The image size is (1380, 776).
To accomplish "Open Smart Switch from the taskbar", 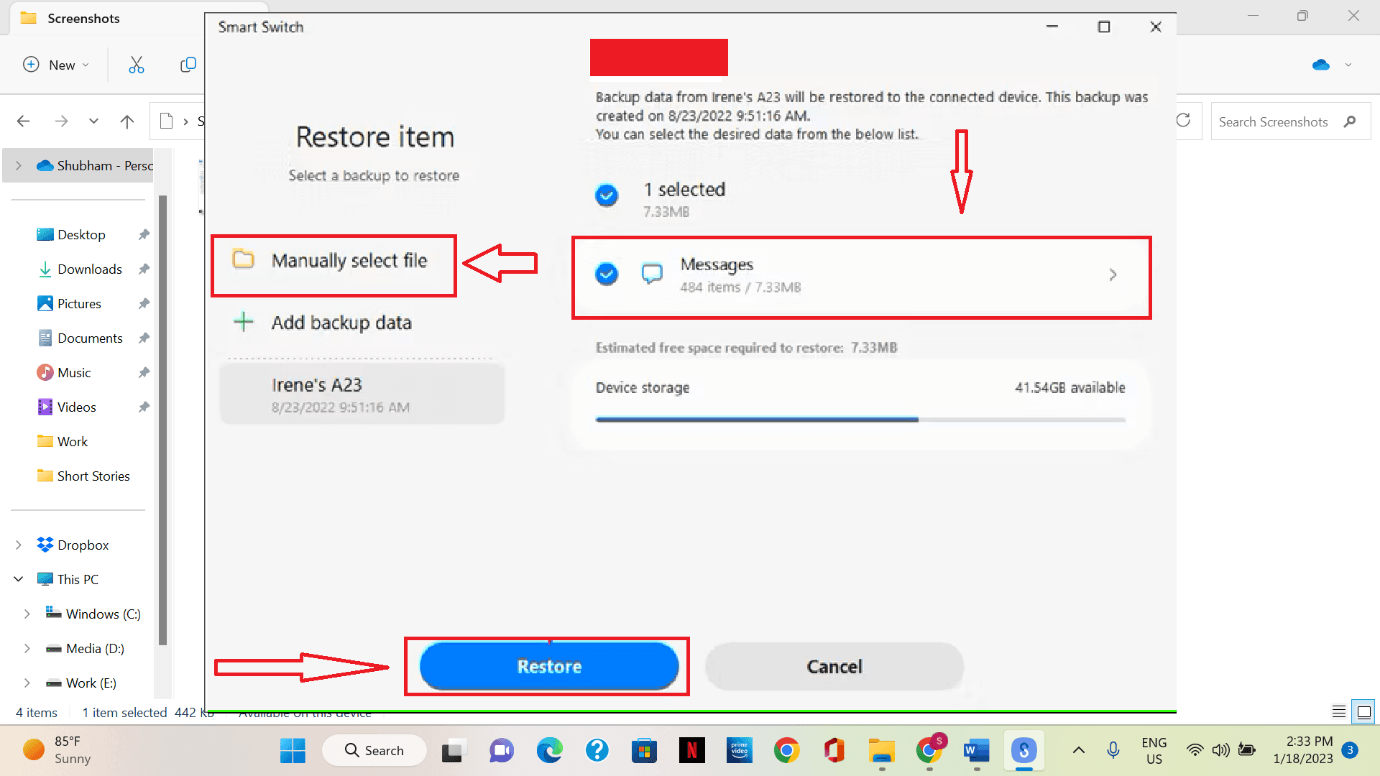I will [1023, 750].
